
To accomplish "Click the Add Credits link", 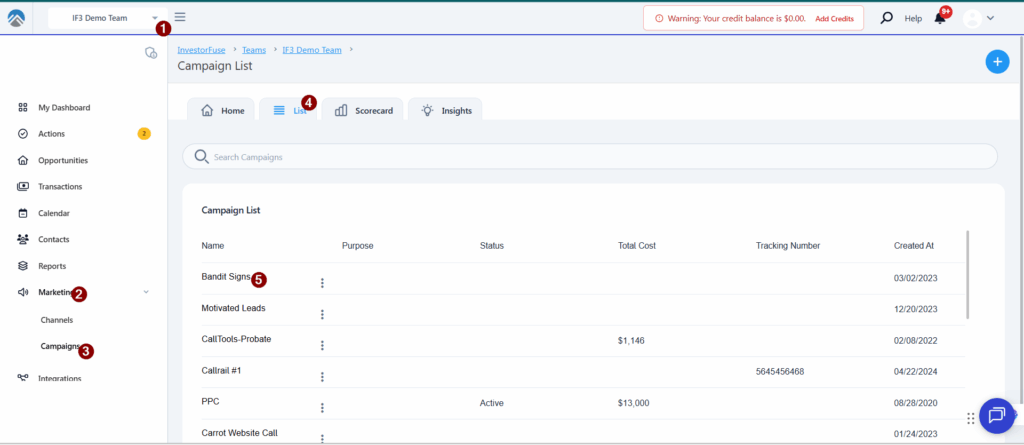I will coord(834,19).
